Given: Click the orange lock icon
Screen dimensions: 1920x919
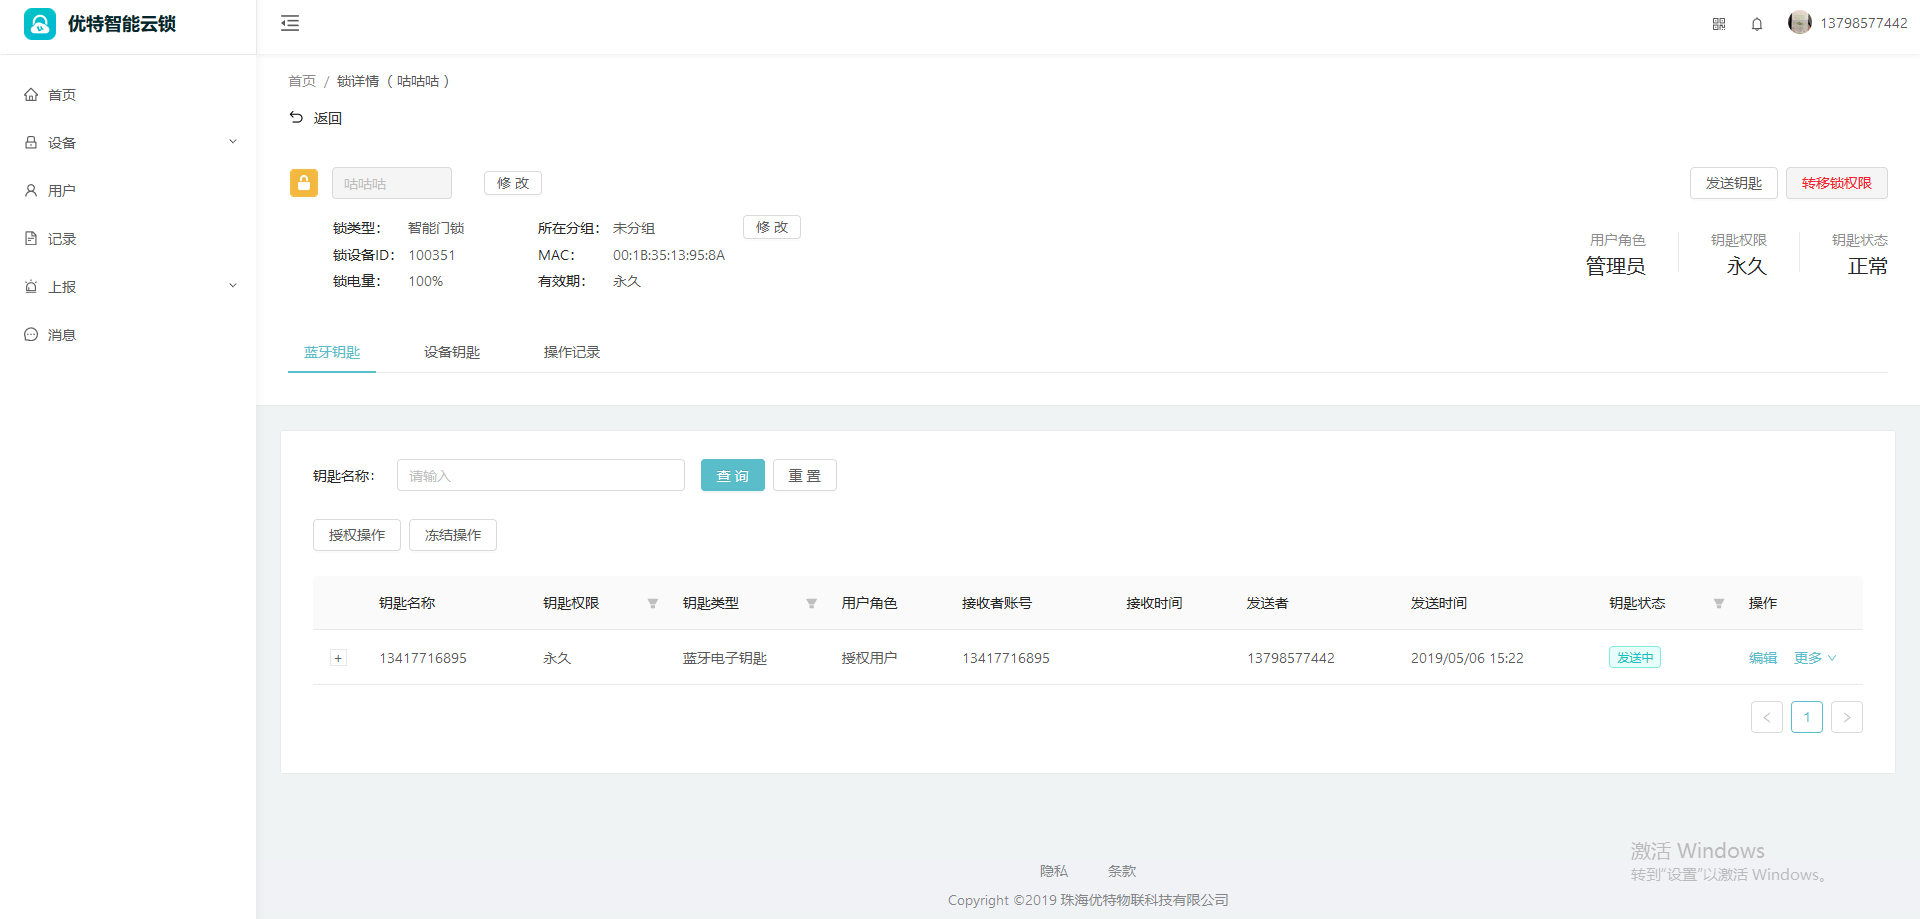Looking at the screenshot, I should pos(304,183).
